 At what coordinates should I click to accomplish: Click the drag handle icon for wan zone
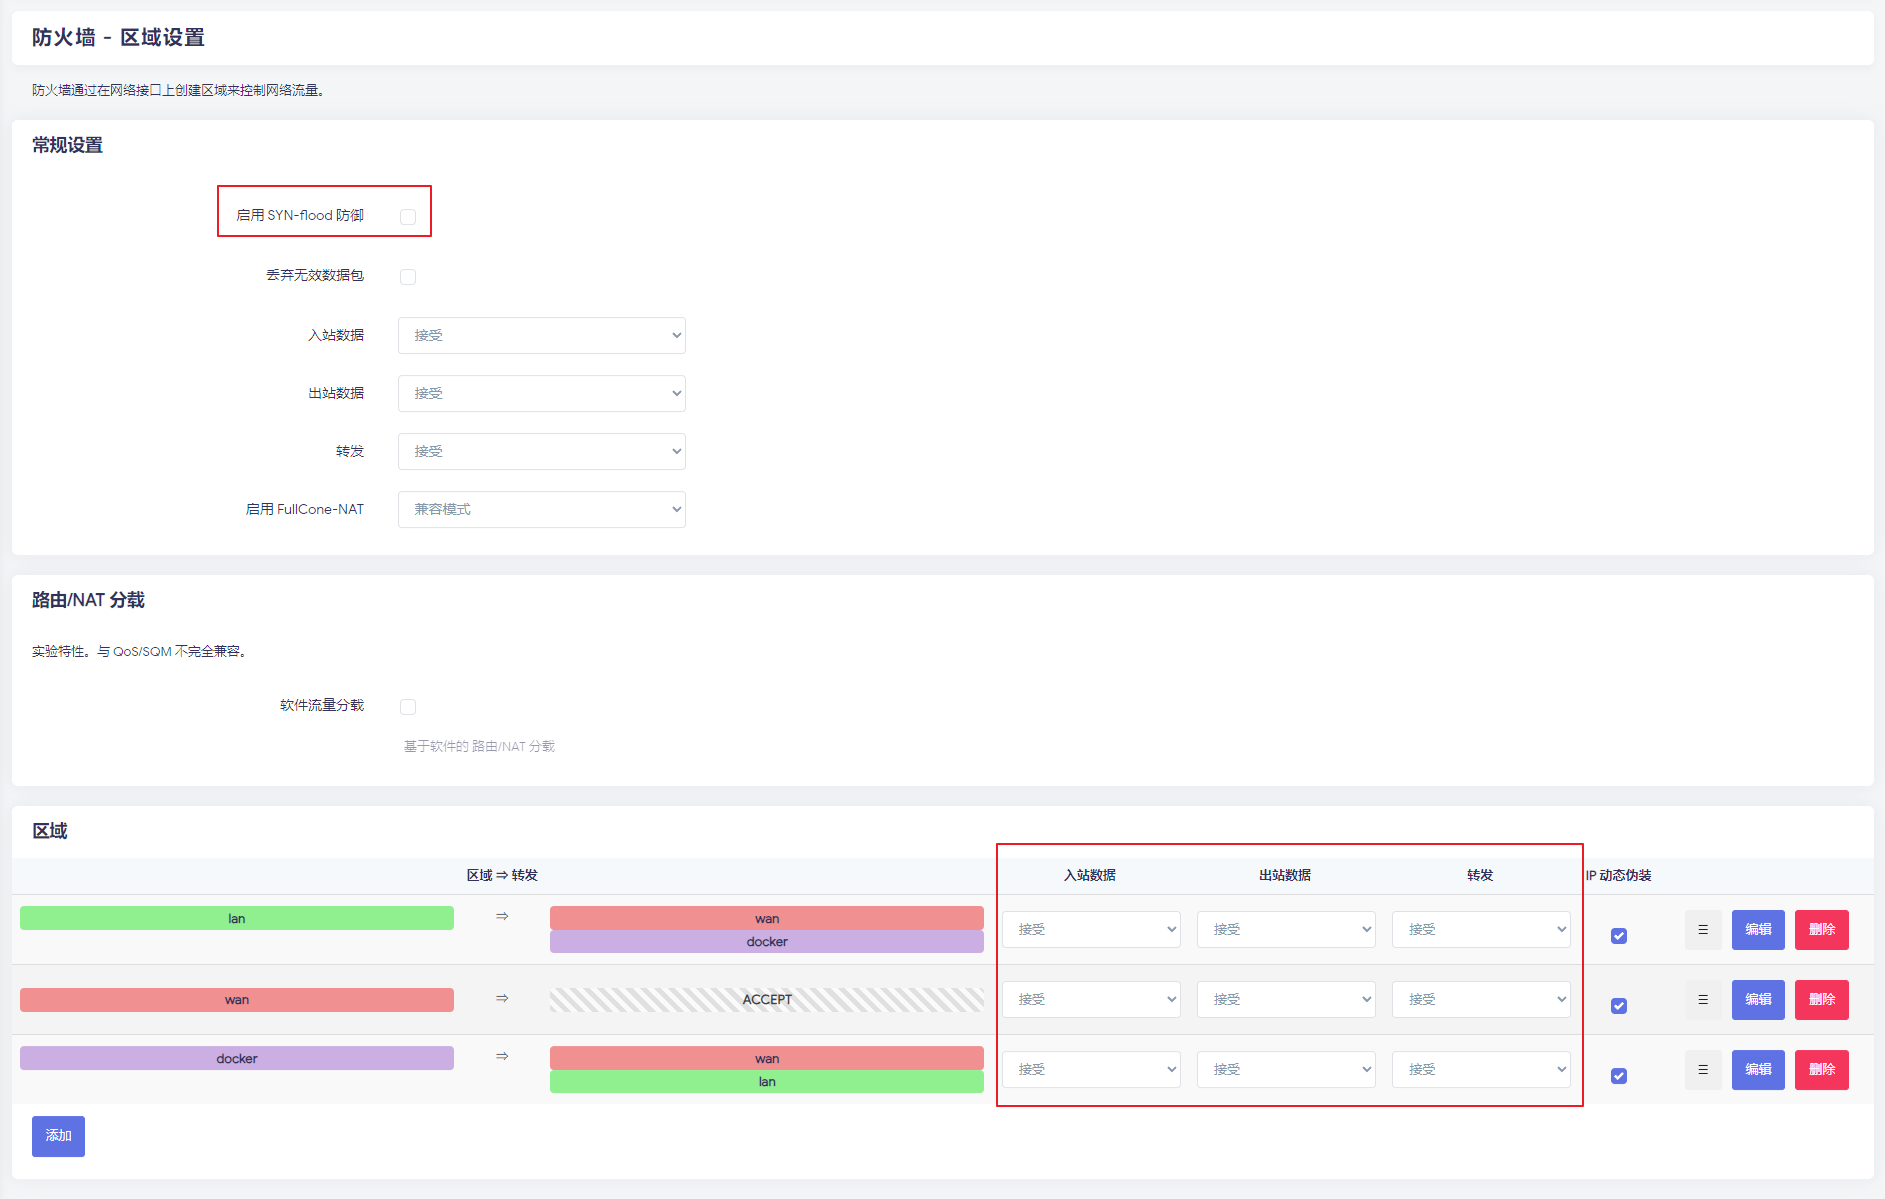[1702, 999]
